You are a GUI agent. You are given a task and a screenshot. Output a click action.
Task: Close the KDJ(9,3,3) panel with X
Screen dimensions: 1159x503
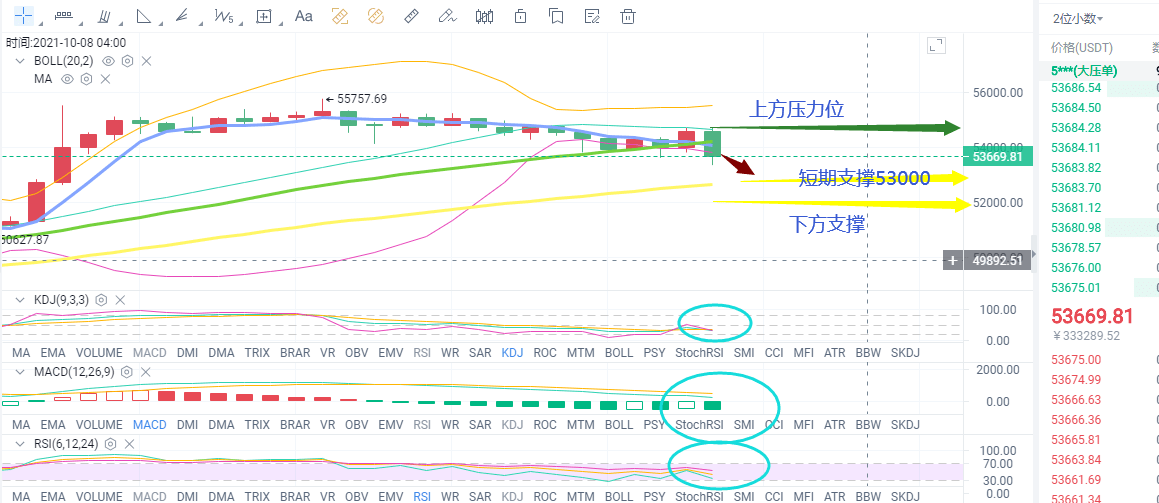pyautogui.click(x=120, y=300)
